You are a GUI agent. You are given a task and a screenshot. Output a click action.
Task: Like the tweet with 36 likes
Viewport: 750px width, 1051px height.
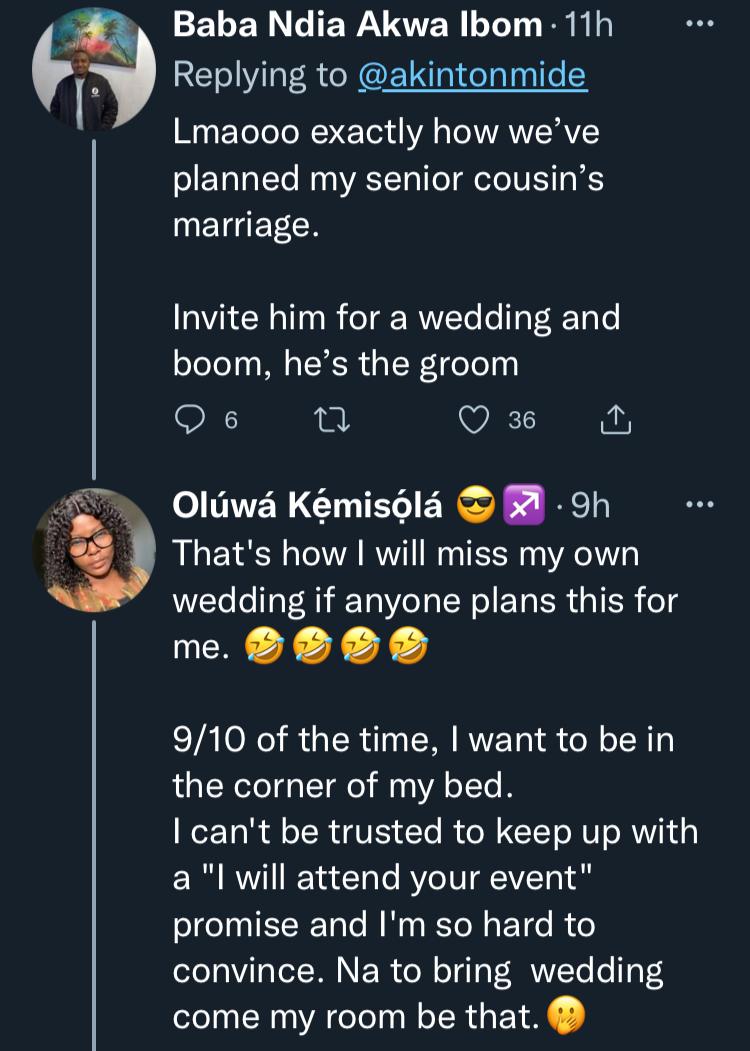pos(473,421)
